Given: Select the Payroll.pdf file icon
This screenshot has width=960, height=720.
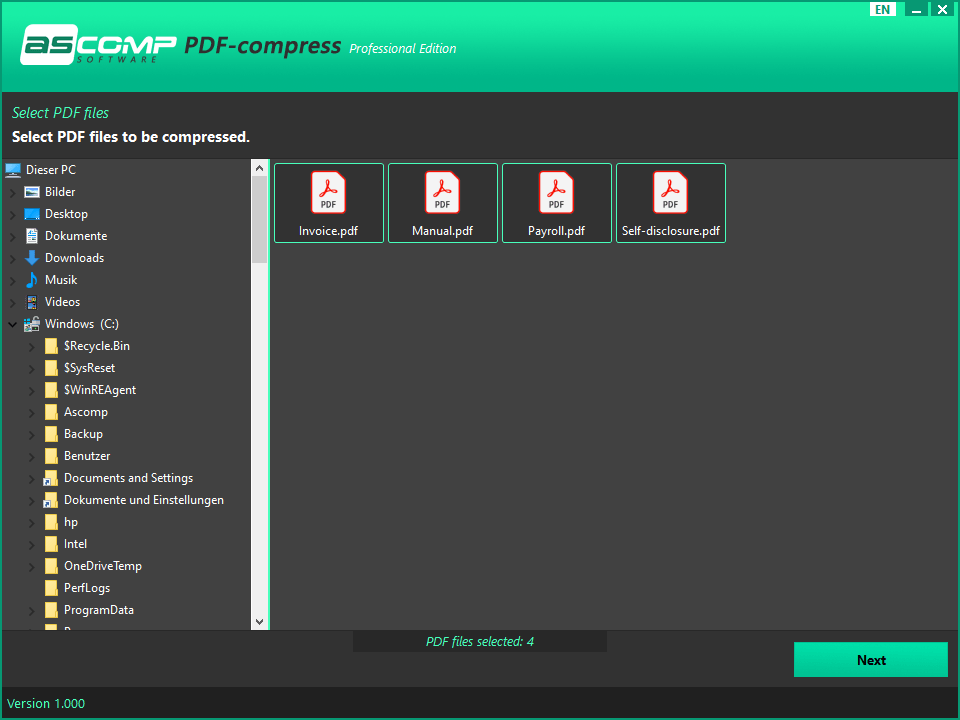Looking at the screenshot, I should [x=556, y=192].
